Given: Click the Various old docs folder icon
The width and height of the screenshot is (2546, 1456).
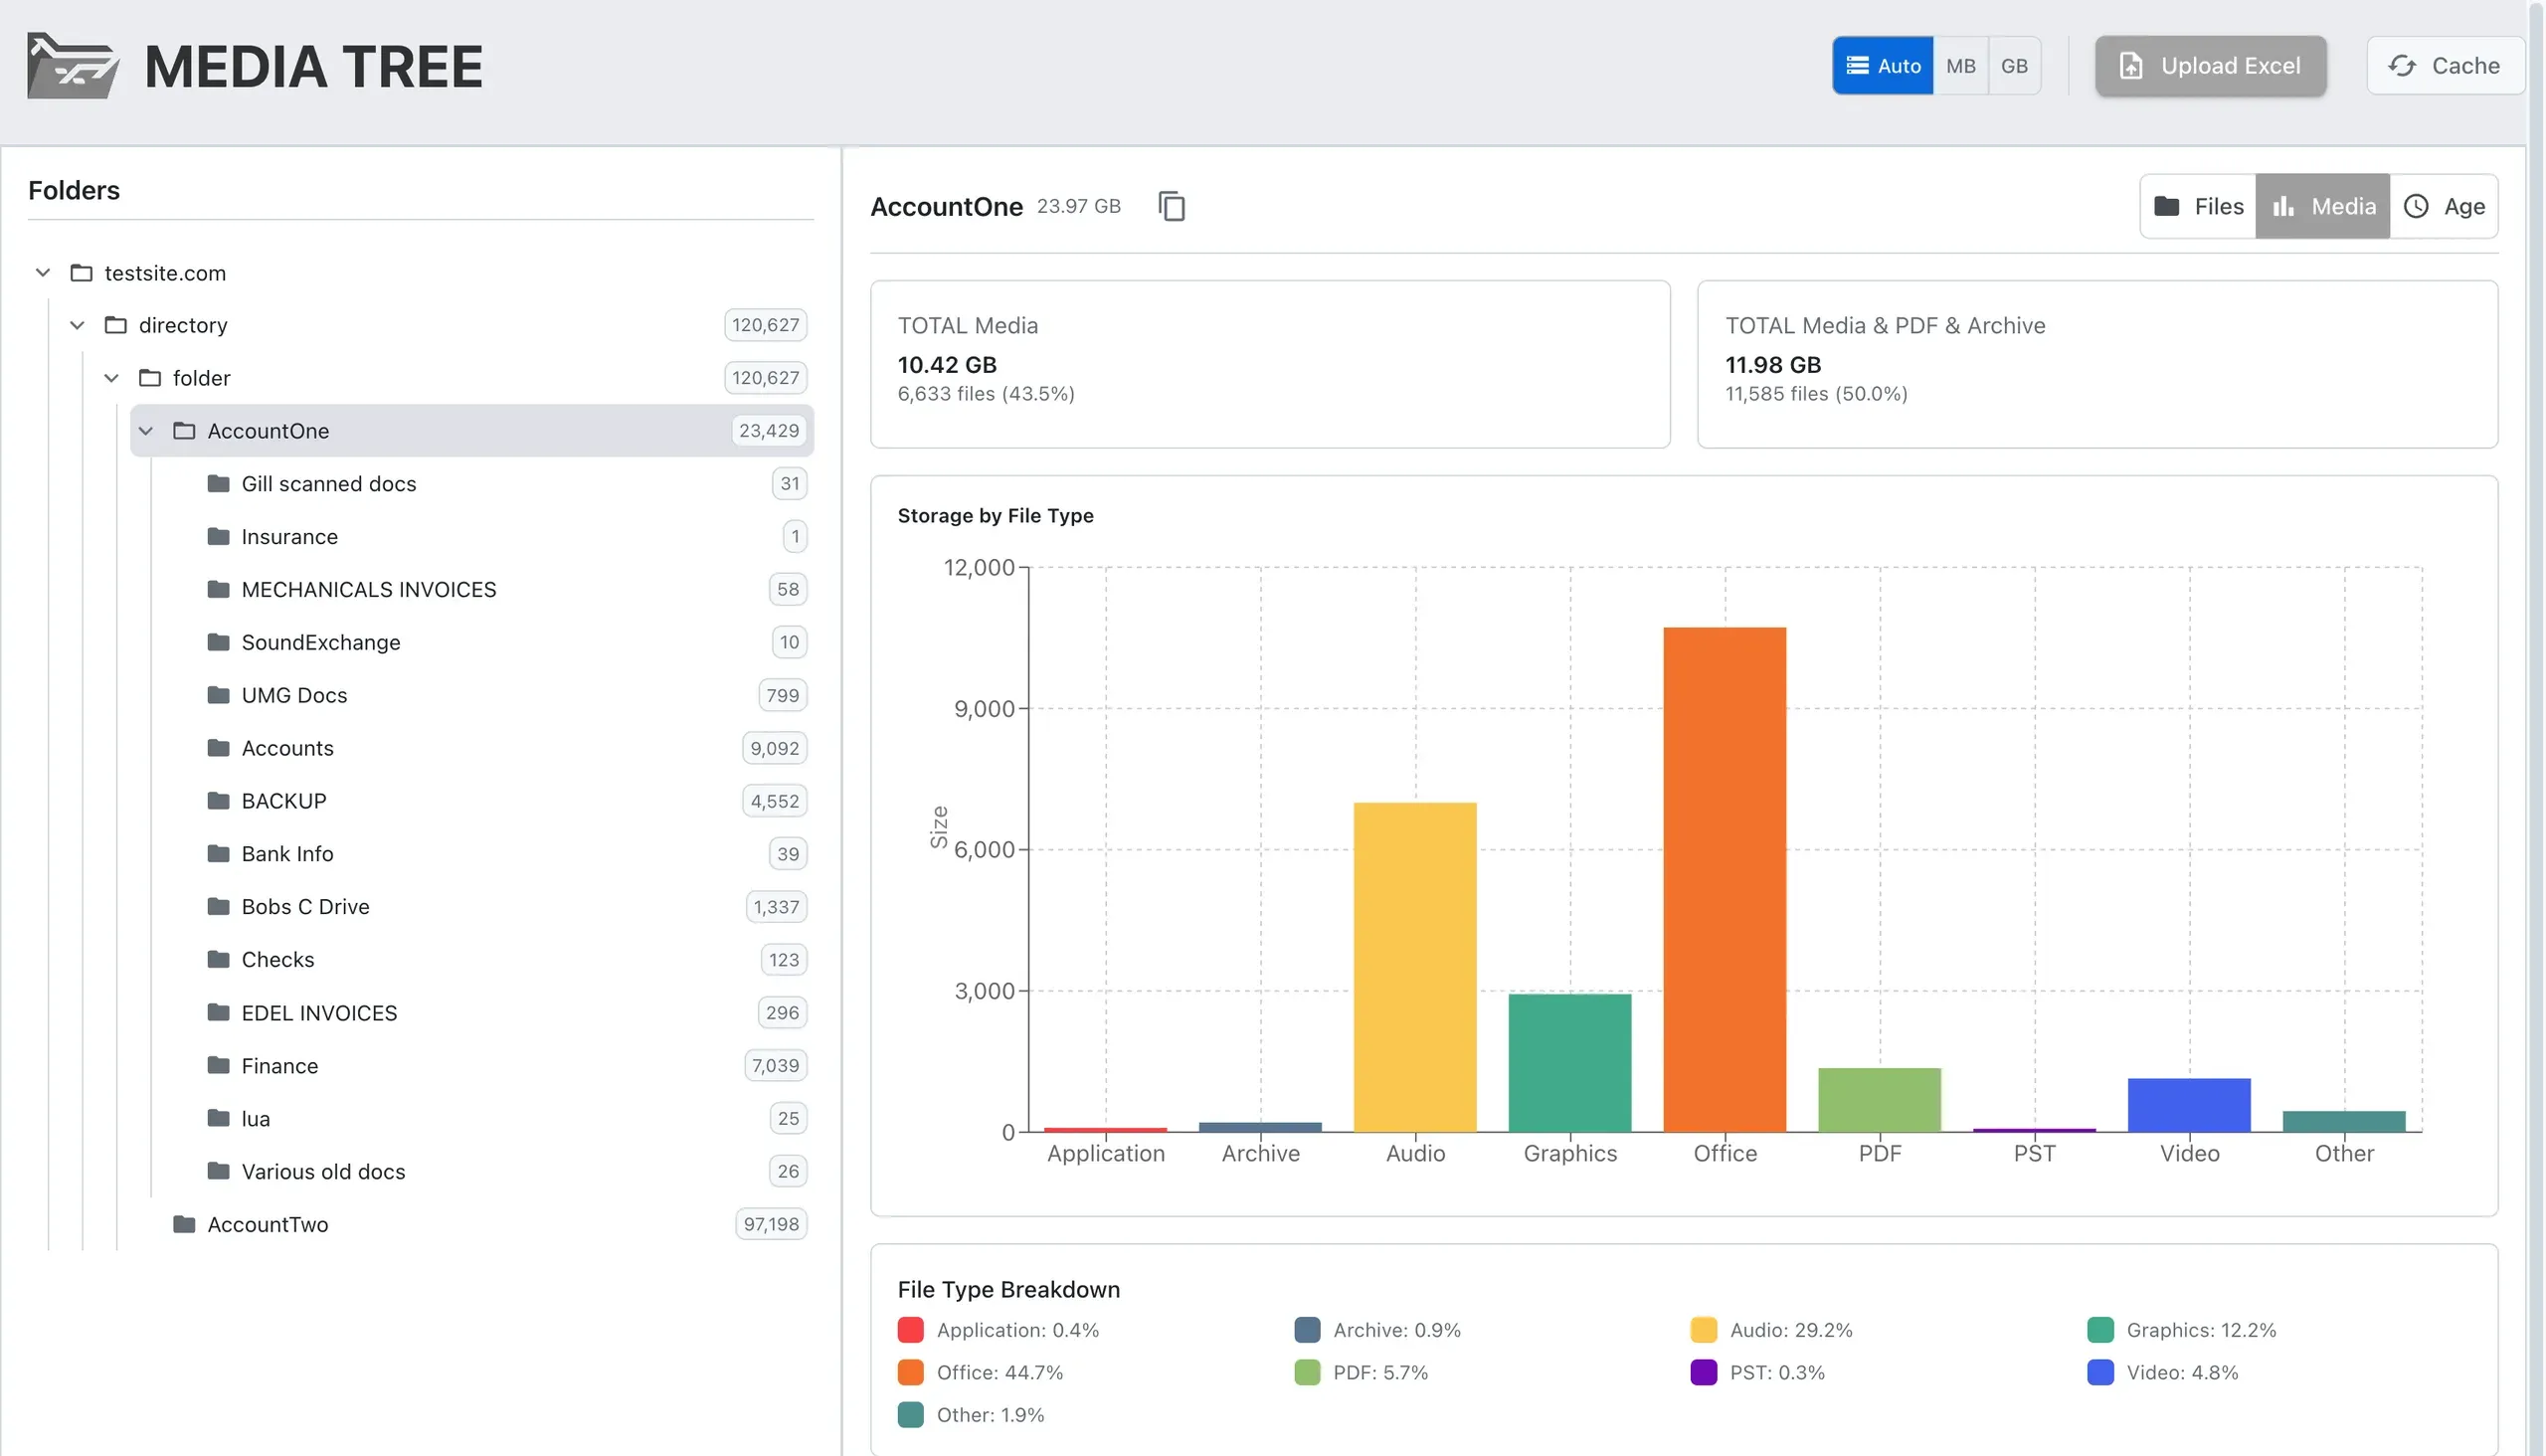Looking at the screenshot, I should (x=218, y=1171).
